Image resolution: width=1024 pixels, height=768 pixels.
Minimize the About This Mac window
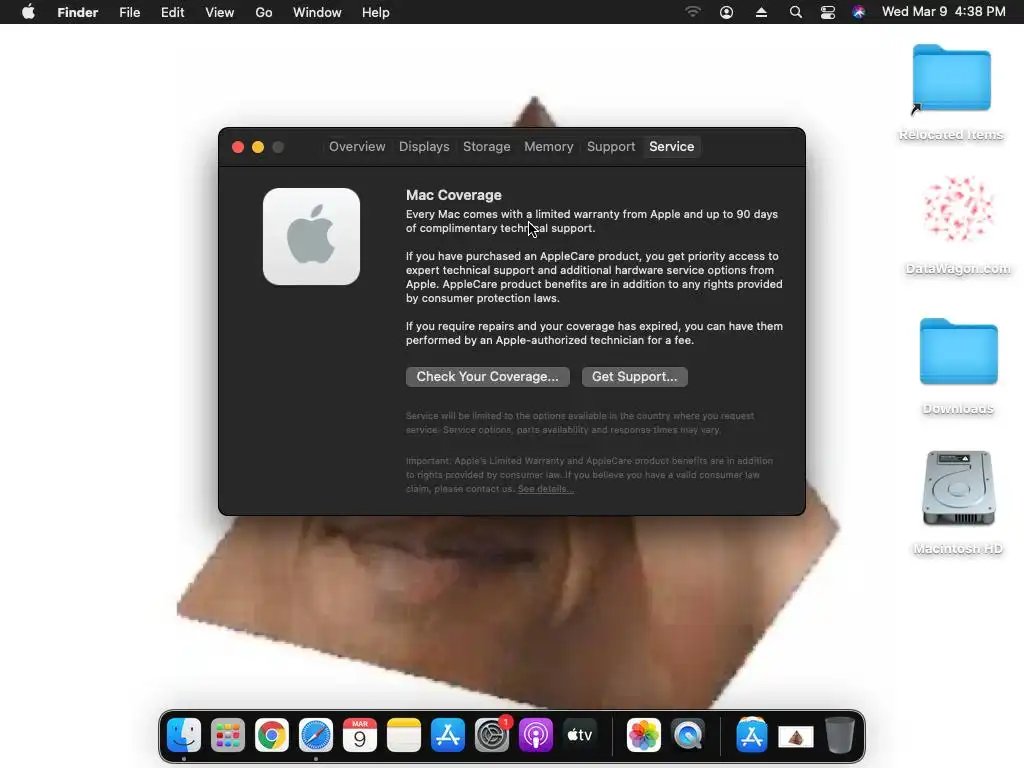pos(258,147)
